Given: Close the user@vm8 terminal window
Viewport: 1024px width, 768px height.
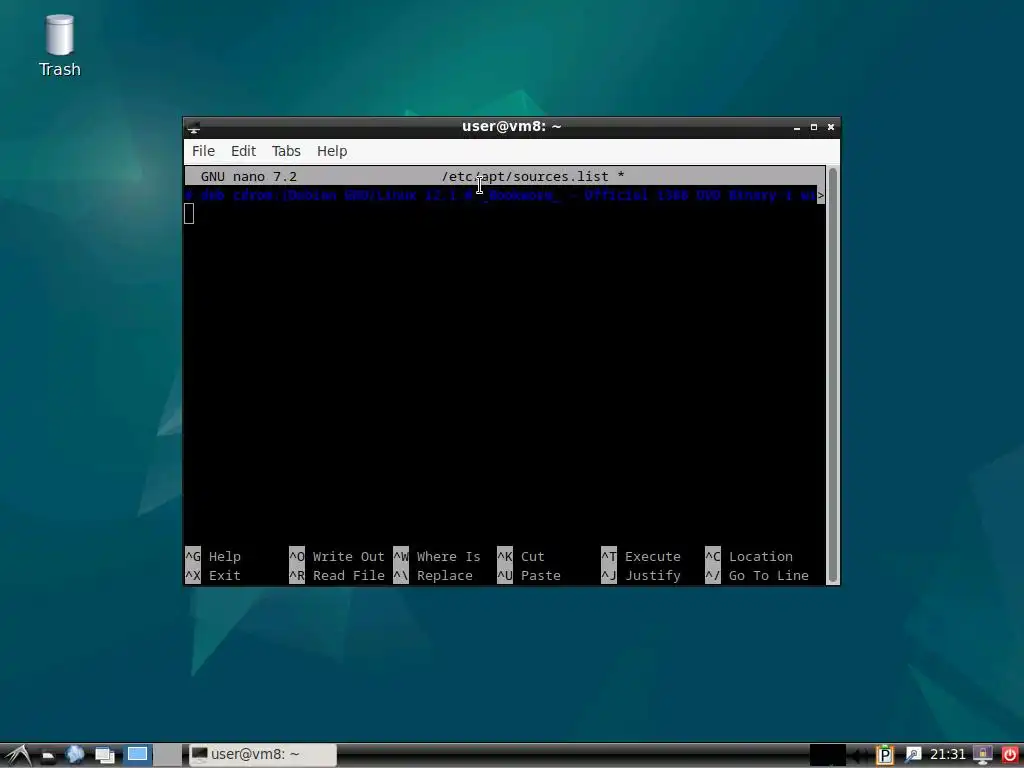Looking at the screenshot, I should pyautogui.click(x=831, y=127).
